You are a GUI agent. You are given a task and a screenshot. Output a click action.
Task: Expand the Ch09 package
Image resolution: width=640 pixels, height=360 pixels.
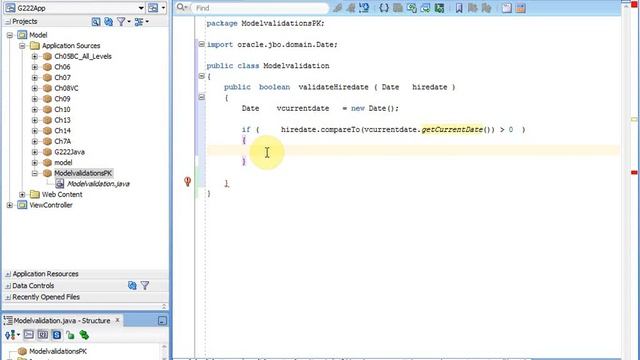click(x=35, y=99)
